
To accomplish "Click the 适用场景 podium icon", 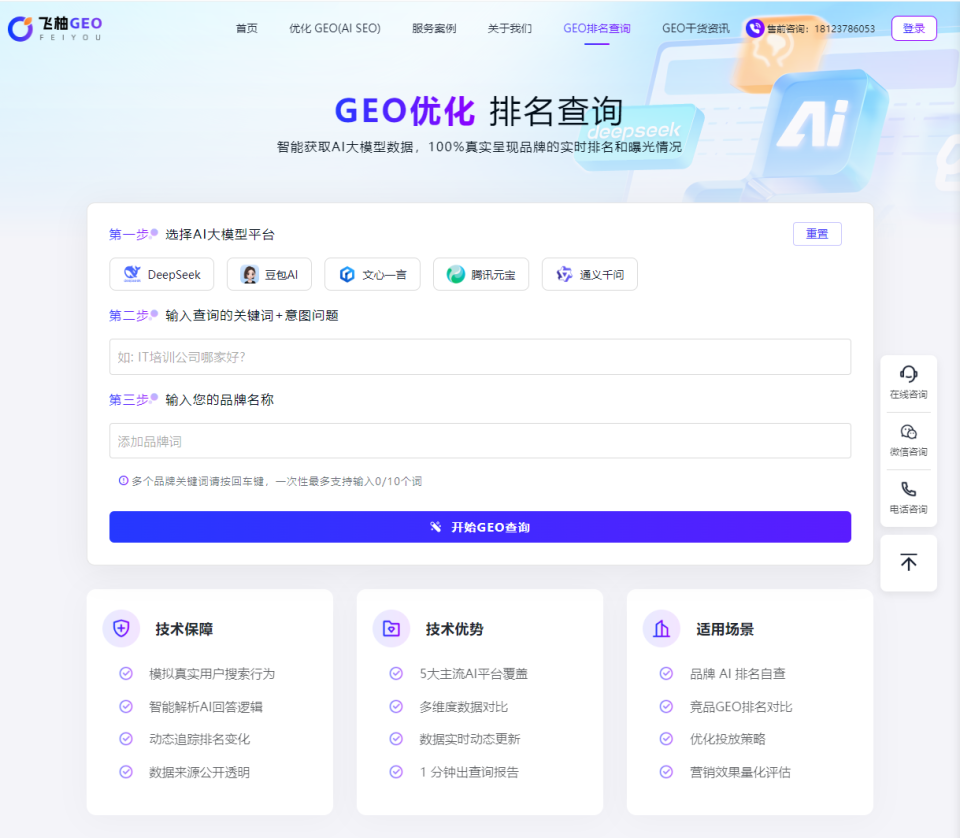I will (x=661, y=628).
